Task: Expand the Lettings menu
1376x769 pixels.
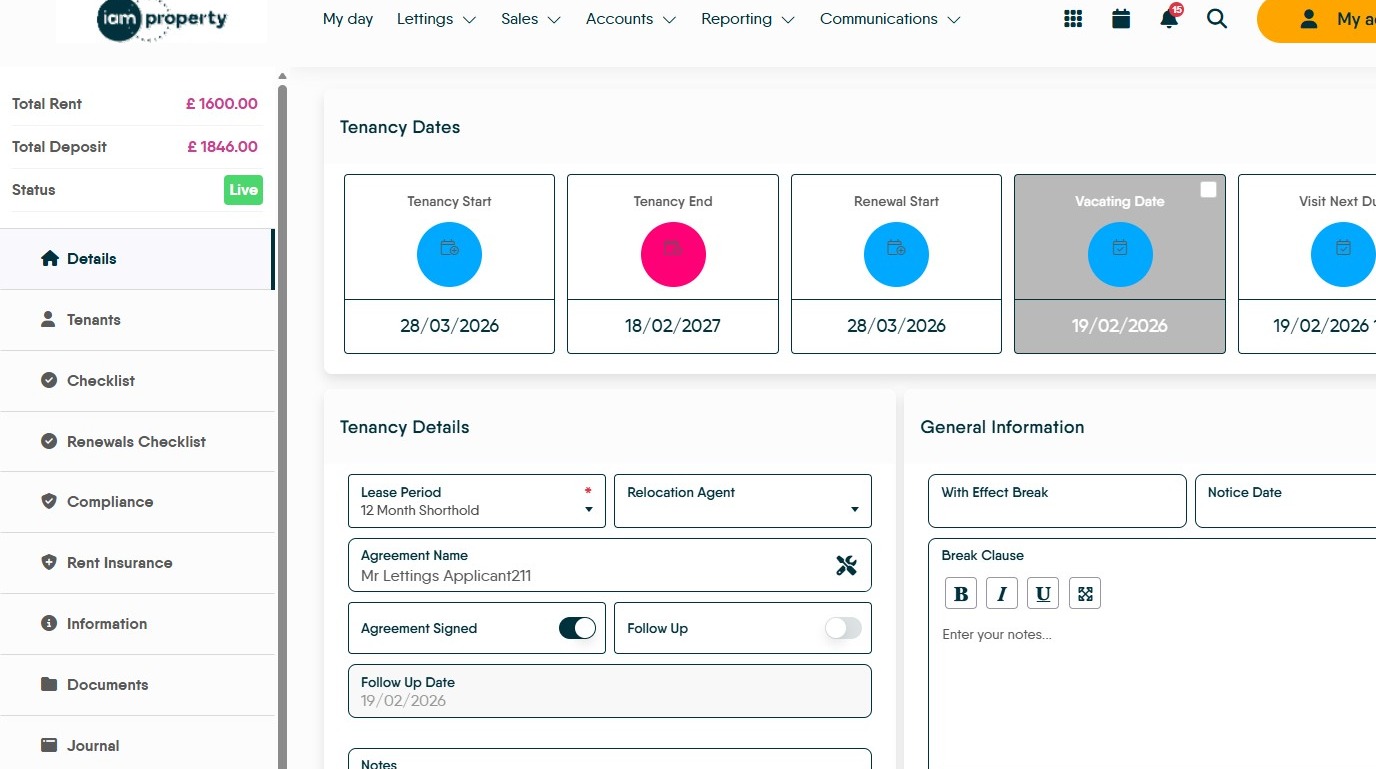Action: pyautogui.click(x=436, y=19)
